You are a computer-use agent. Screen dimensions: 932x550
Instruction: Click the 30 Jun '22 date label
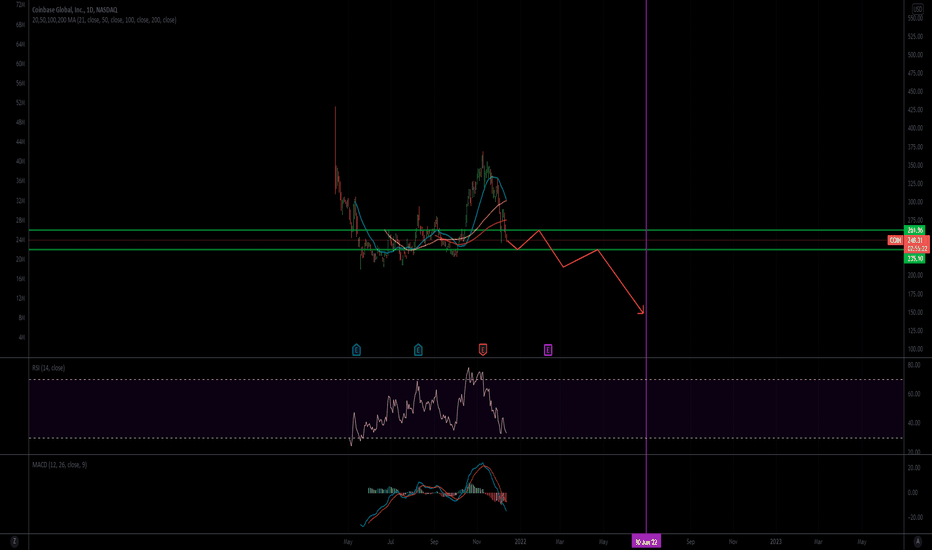pyautogui.click(x=646, y=541)
